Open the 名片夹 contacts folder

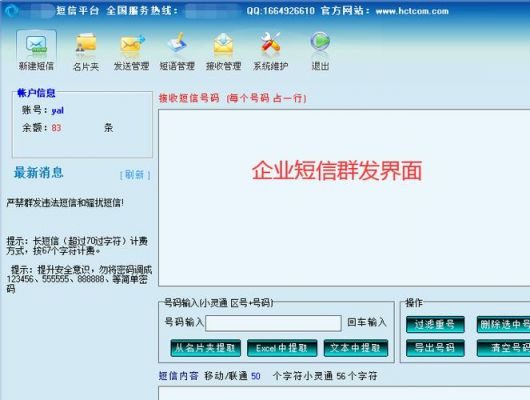click(x=86, y=52)
